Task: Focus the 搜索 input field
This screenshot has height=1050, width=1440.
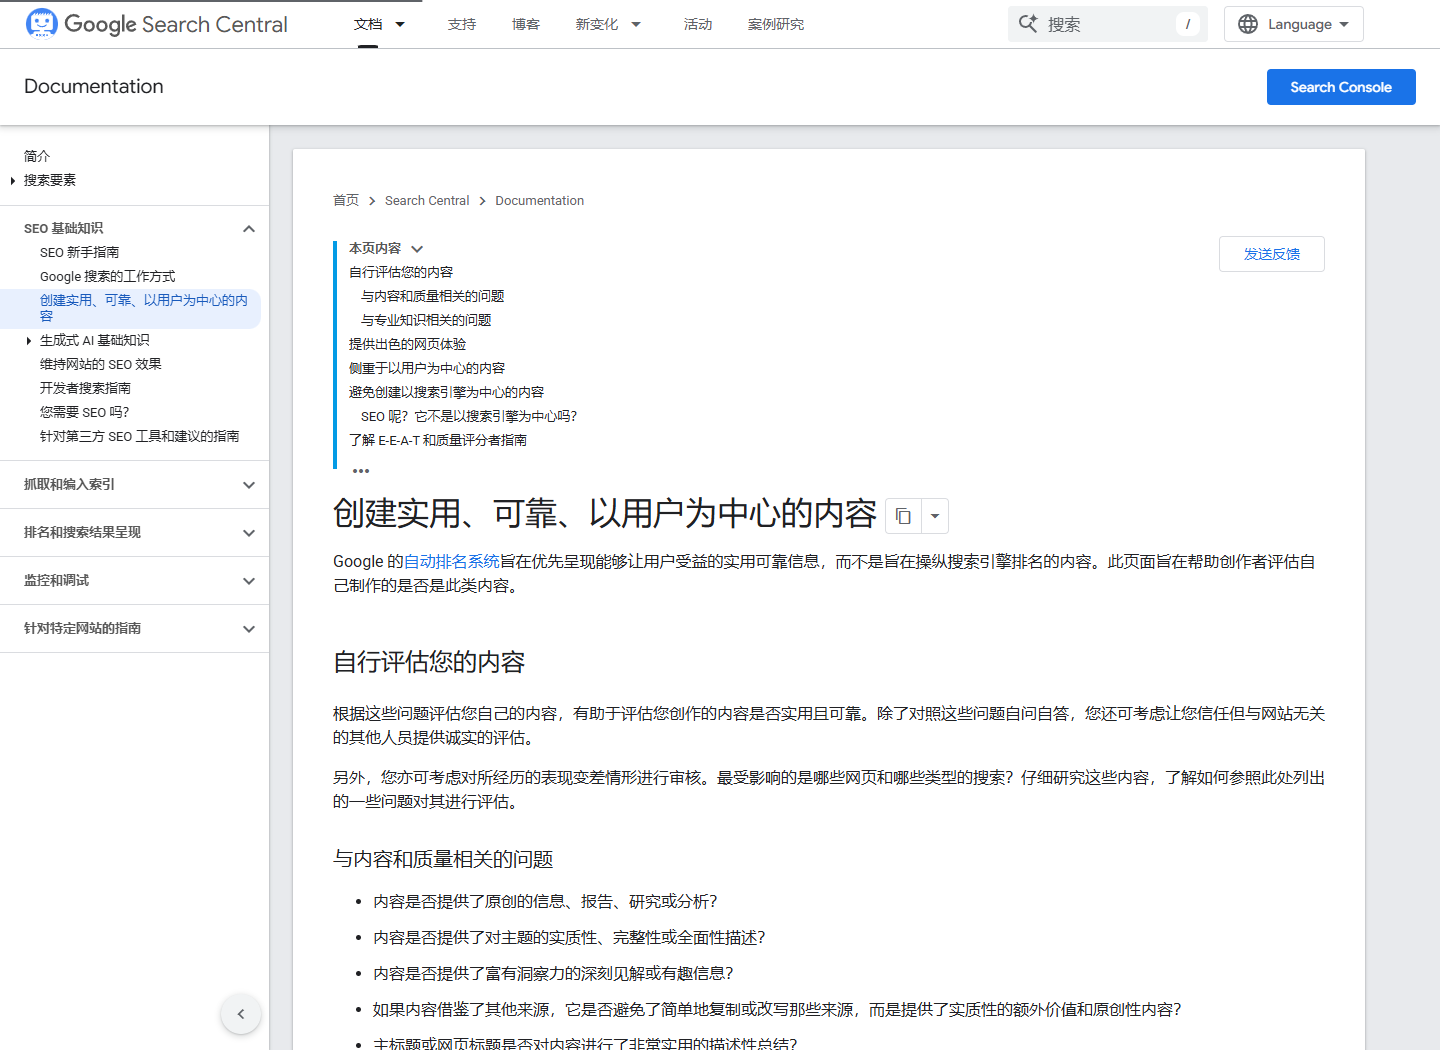Action: [x=1108, y=24]
